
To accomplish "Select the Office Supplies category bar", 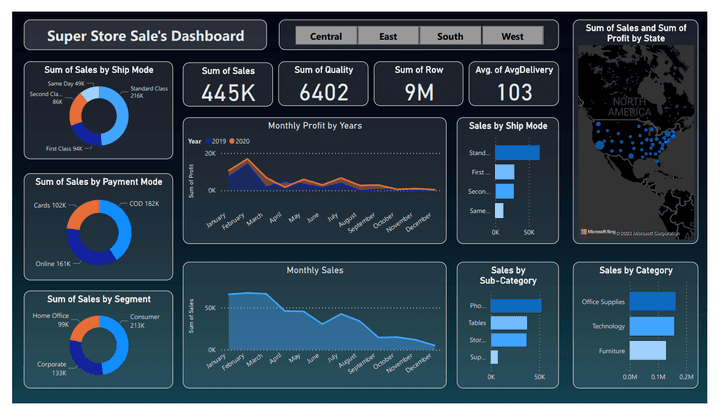I will click(652, 301).
